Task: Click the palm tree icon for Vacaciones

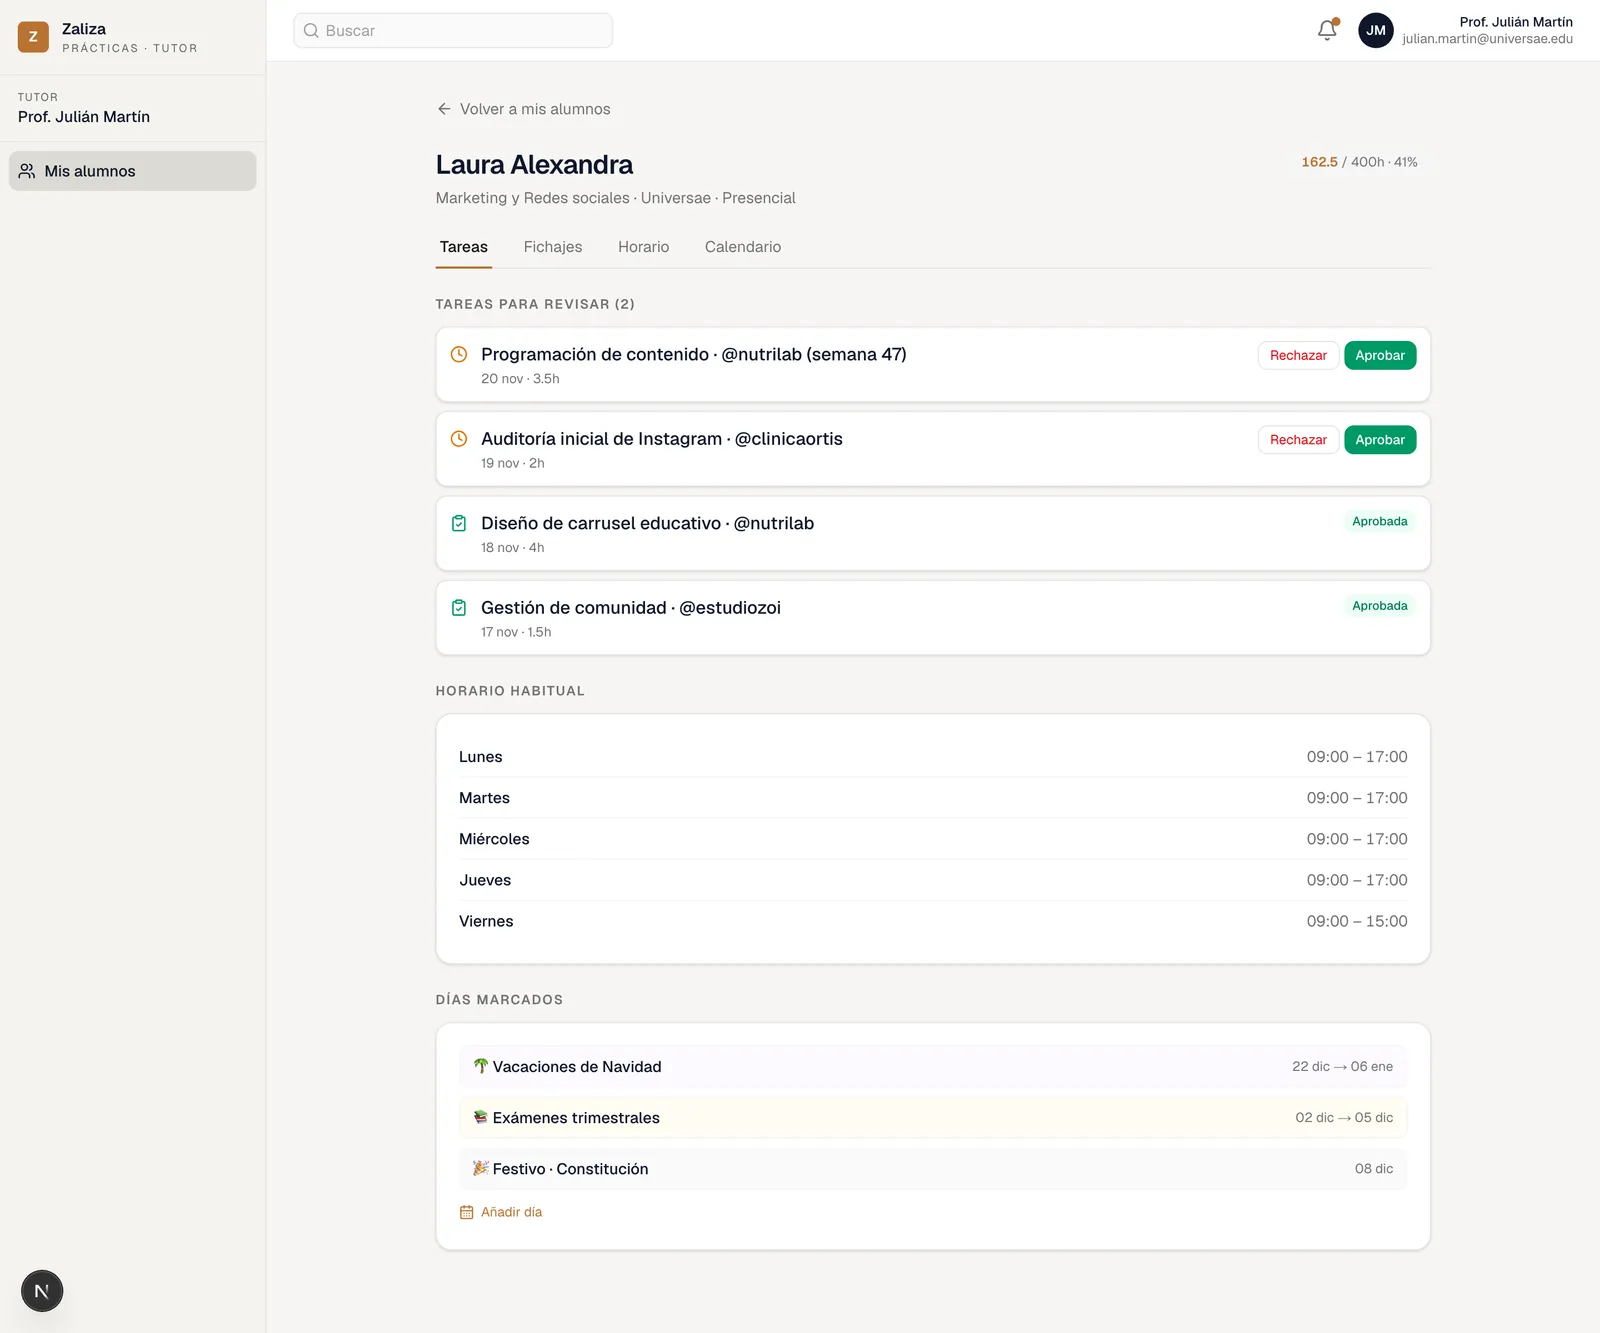Action: [481, 1066]
